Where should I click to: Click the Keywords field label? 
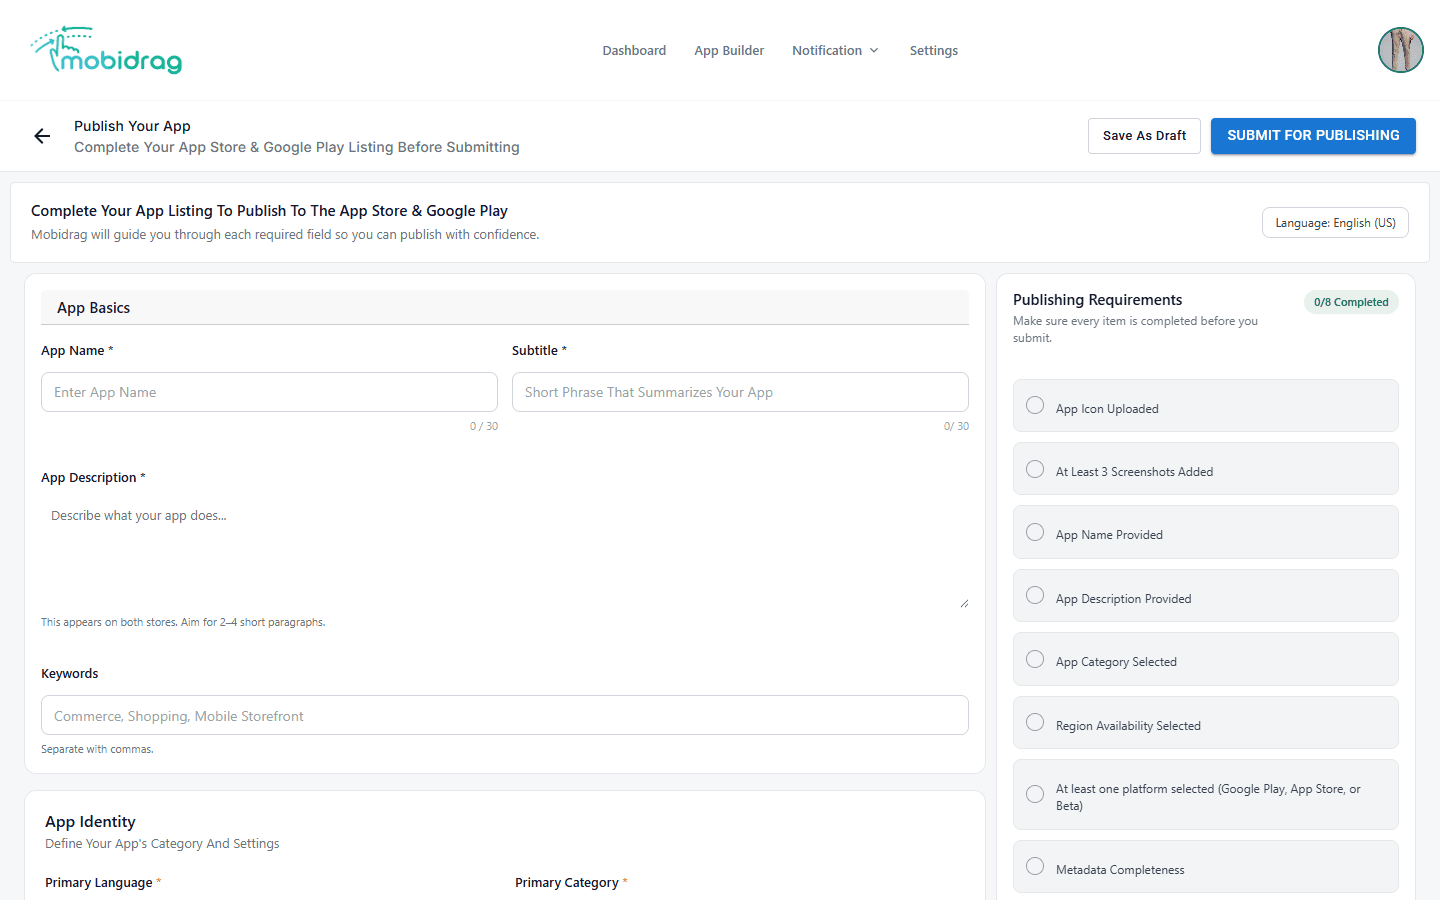[70, 673]
